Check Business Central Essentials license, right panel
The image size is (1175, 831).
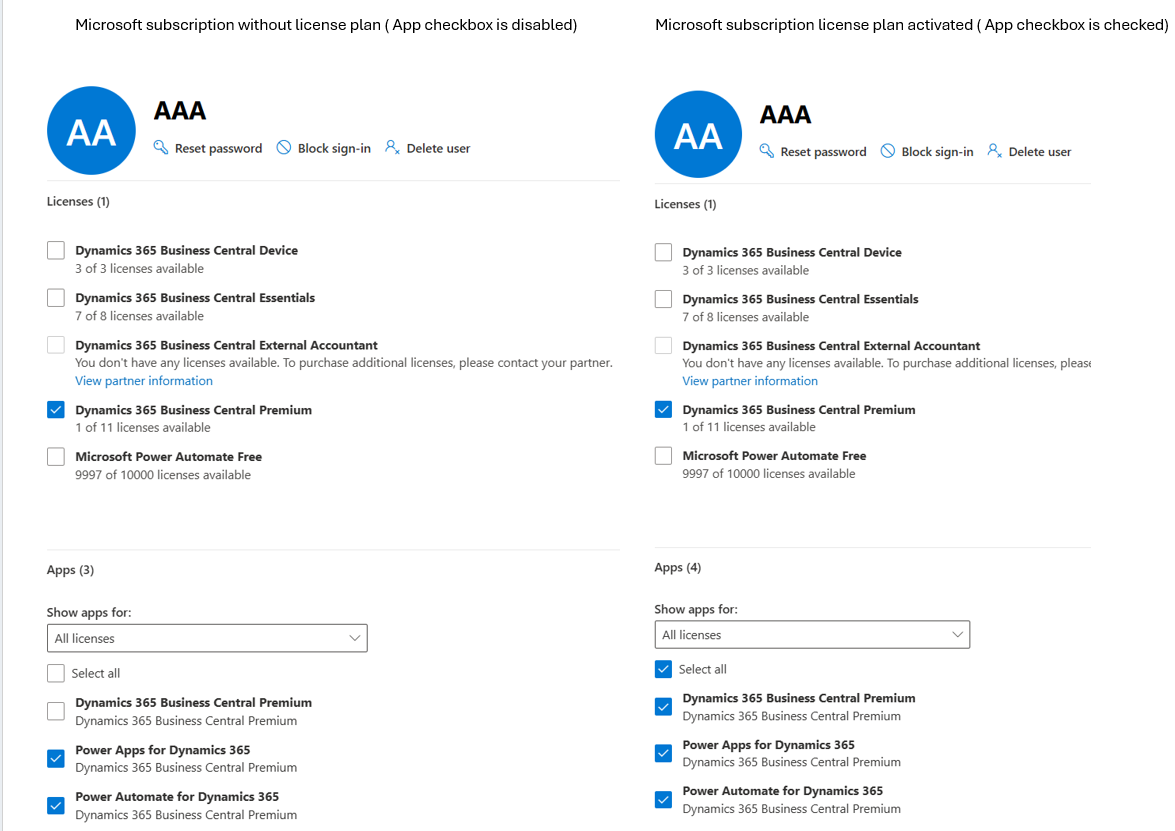tap(663, 299)
